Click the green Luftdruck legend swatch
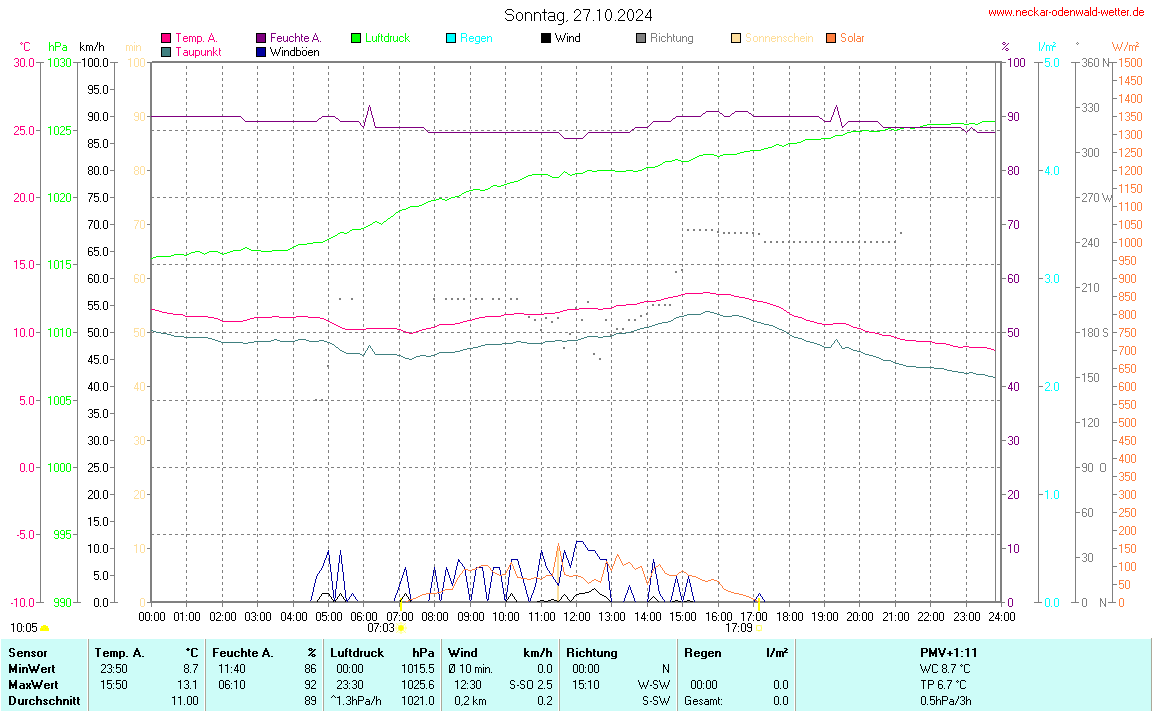Image resolution: width=1152 pixels, height=711 pixels. [356, 38]
